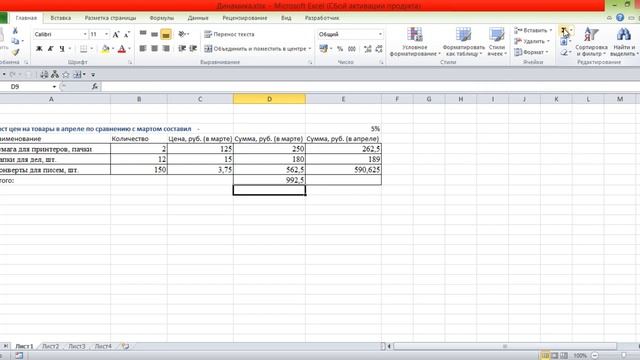
Task: Switch to sheet Лист2
Action: (x=51, y=346)
